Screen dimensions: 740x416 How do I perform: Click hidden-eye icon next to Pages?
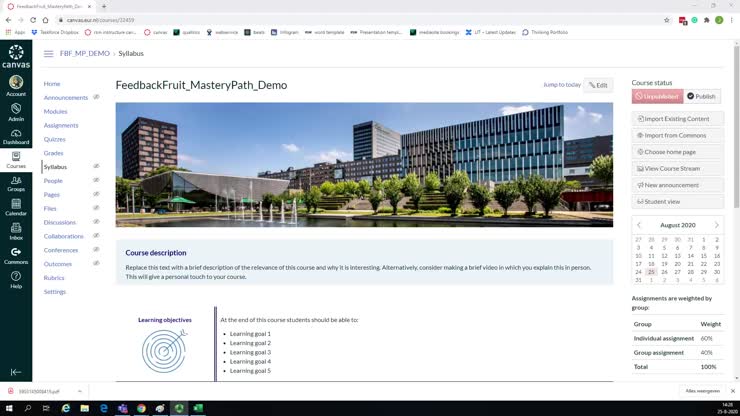tap(96, 194)
